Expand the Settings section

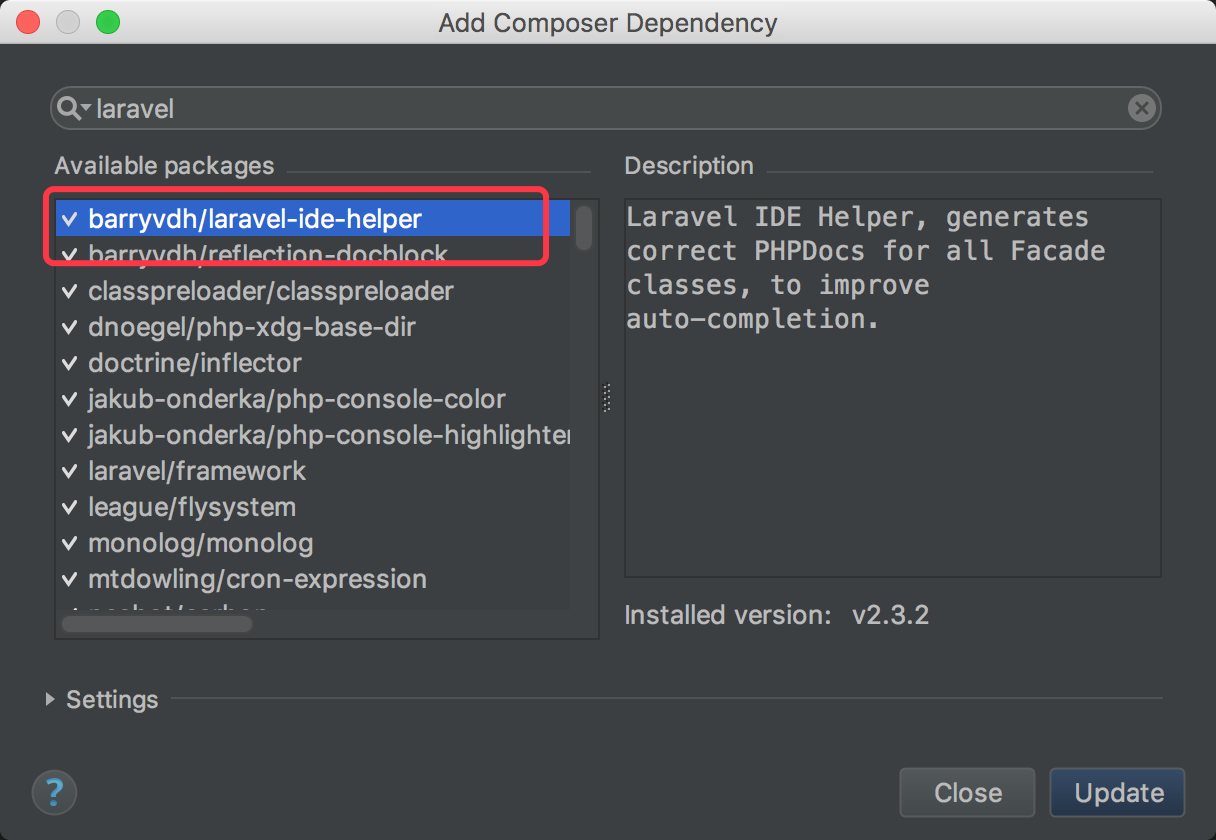tap(50, 699)
